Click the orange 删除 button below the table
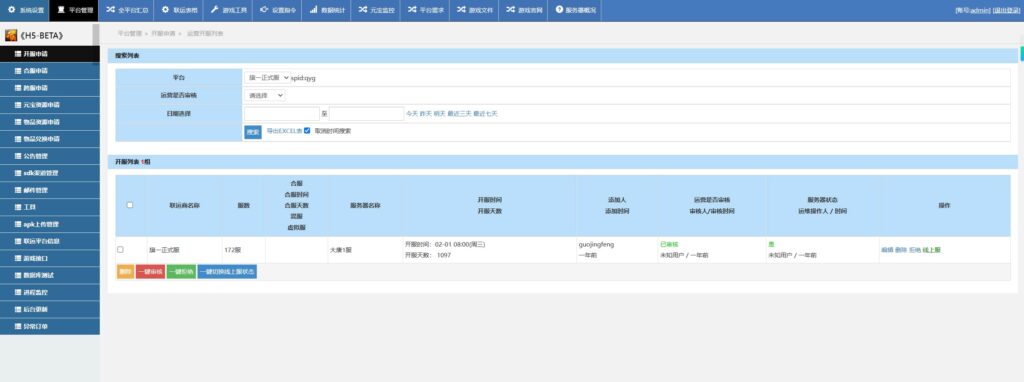Viewport: 1024px width, 382px height. pyautogui.click(x=125, y=272)
